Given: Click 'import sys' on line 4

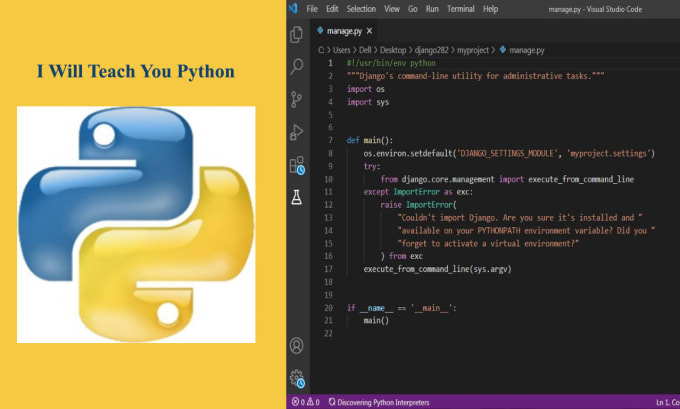Looking at the screenshot, I should [368, 102].
